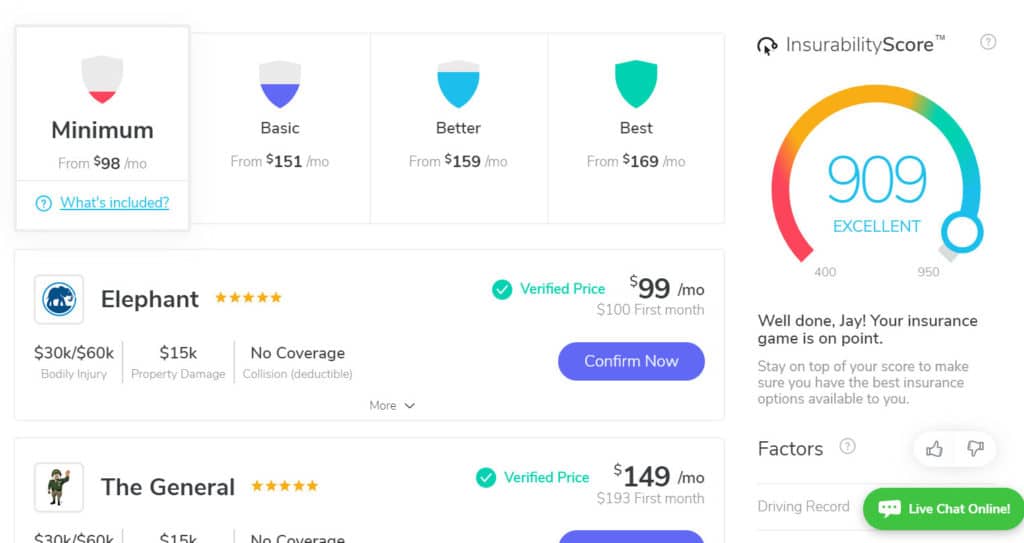Screen dimensions: 1024x543
Task: Click the Best coverage green shield icon
Action: click(x=636, y=84)
